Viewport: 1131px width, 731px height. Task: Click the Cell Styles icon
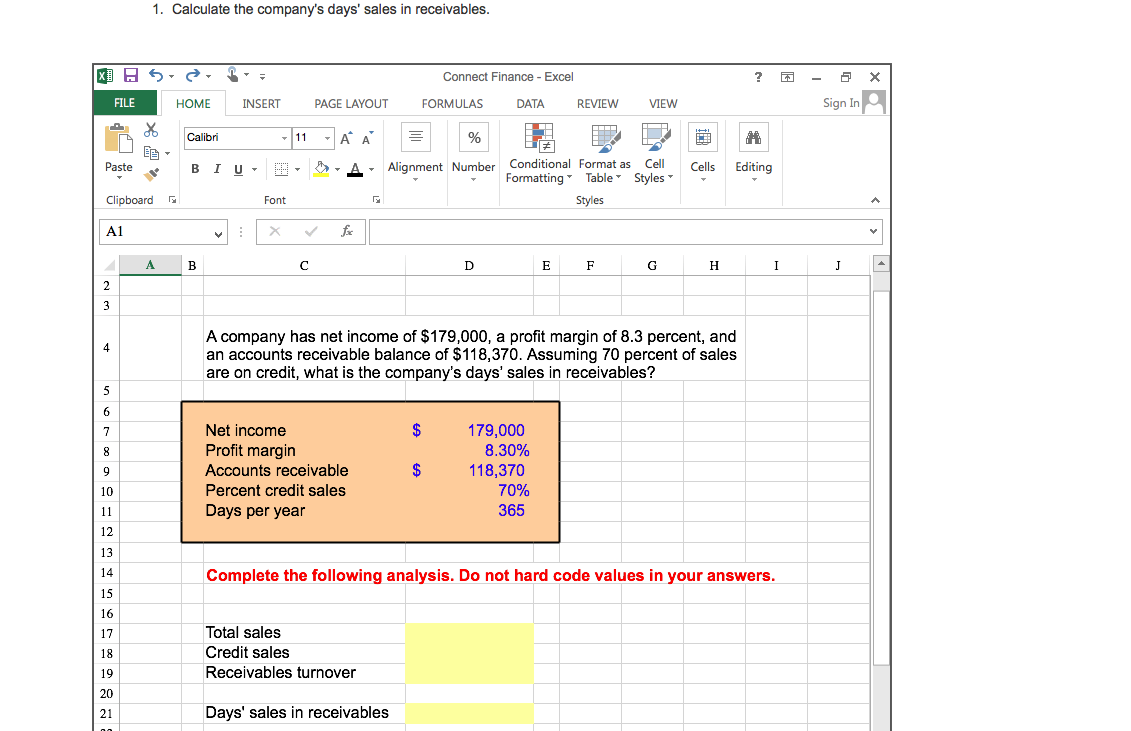653,155
